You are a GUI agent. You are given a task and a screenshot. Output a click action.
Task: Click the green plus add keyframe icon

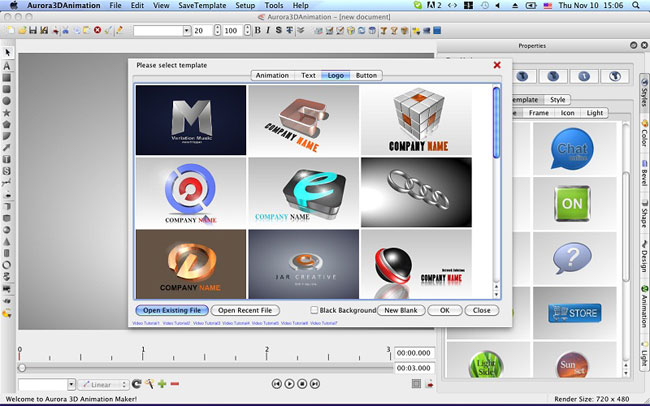tap(162, 384)
